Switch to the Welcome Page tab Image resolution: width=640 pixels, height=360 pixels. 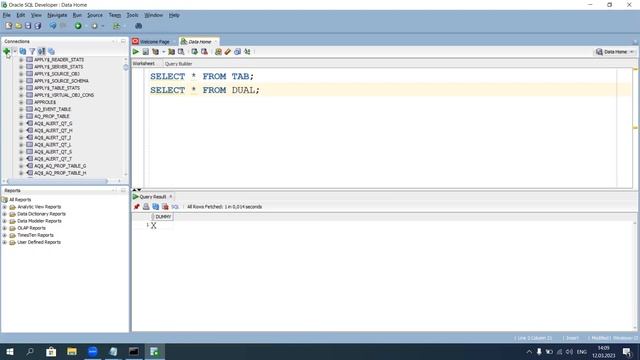[154, 42]
